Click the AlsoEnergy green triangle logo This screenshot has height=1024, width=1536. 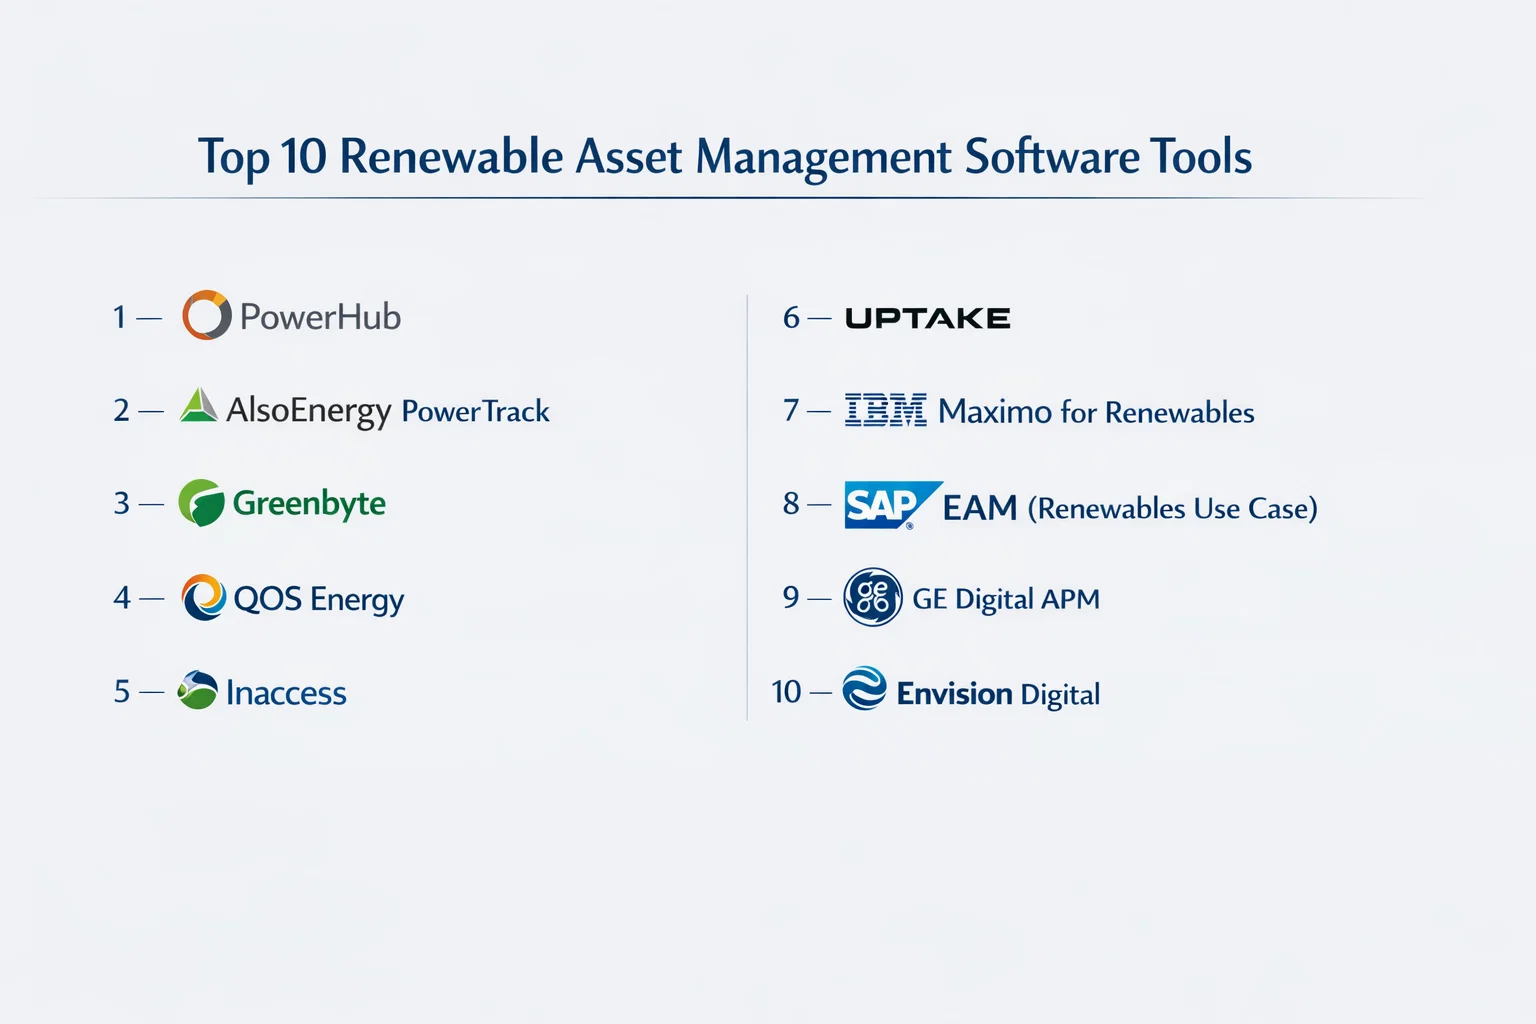click(x=198, y=406)
